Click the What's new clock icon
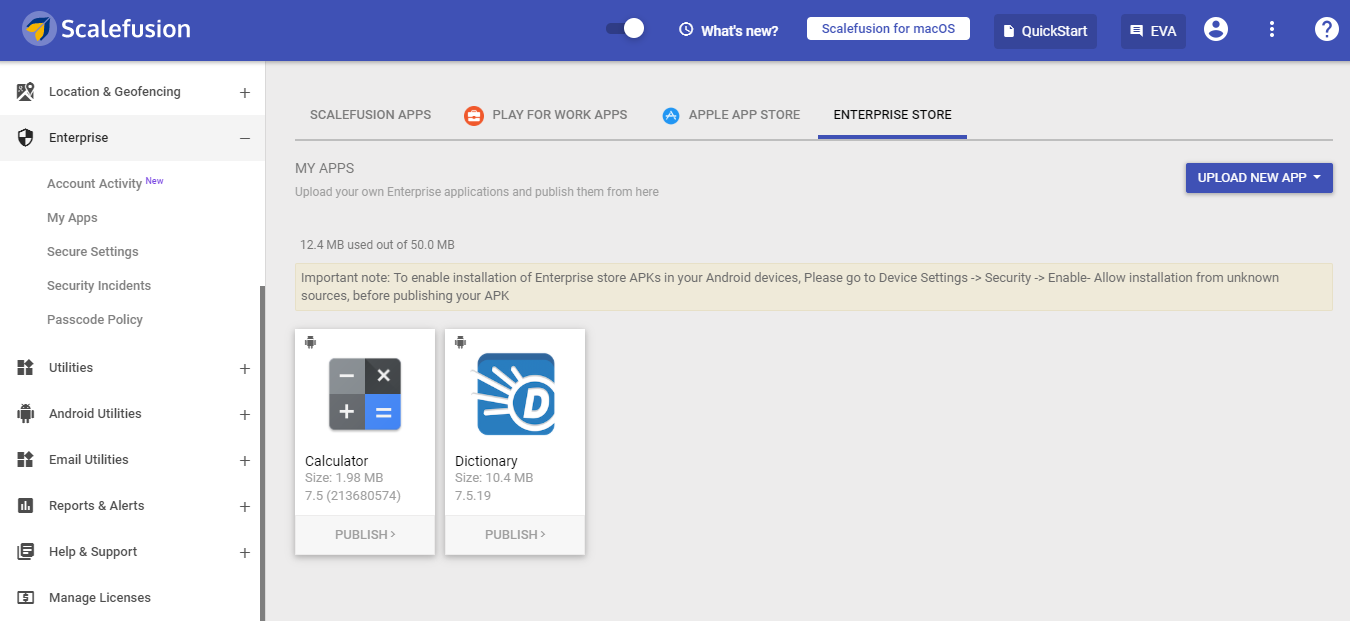The width and height of the screenshot is (1350, 621). [686, 30]
